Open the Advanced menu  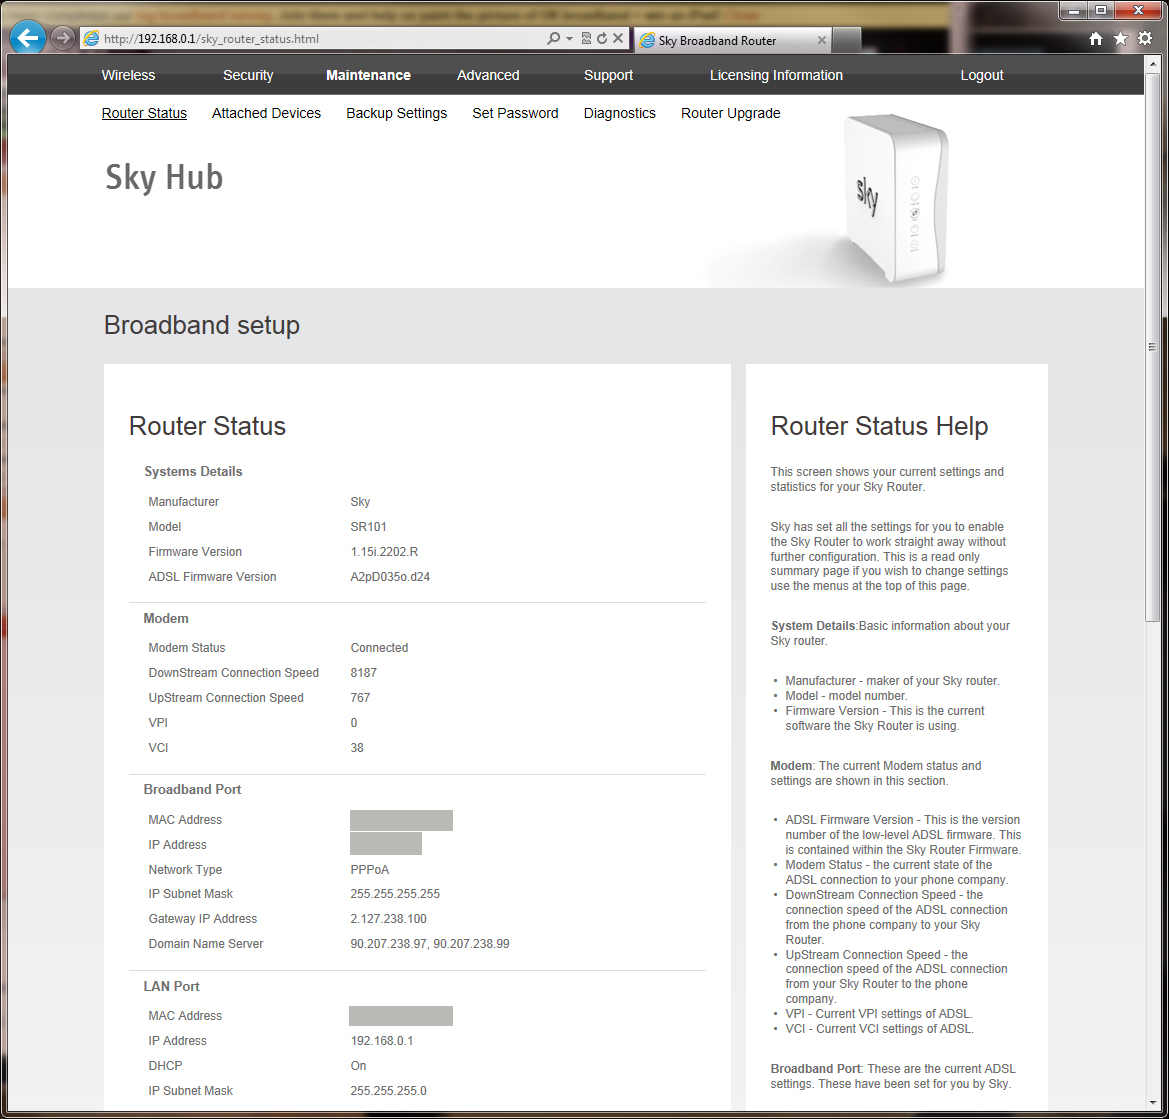point(488,75)
